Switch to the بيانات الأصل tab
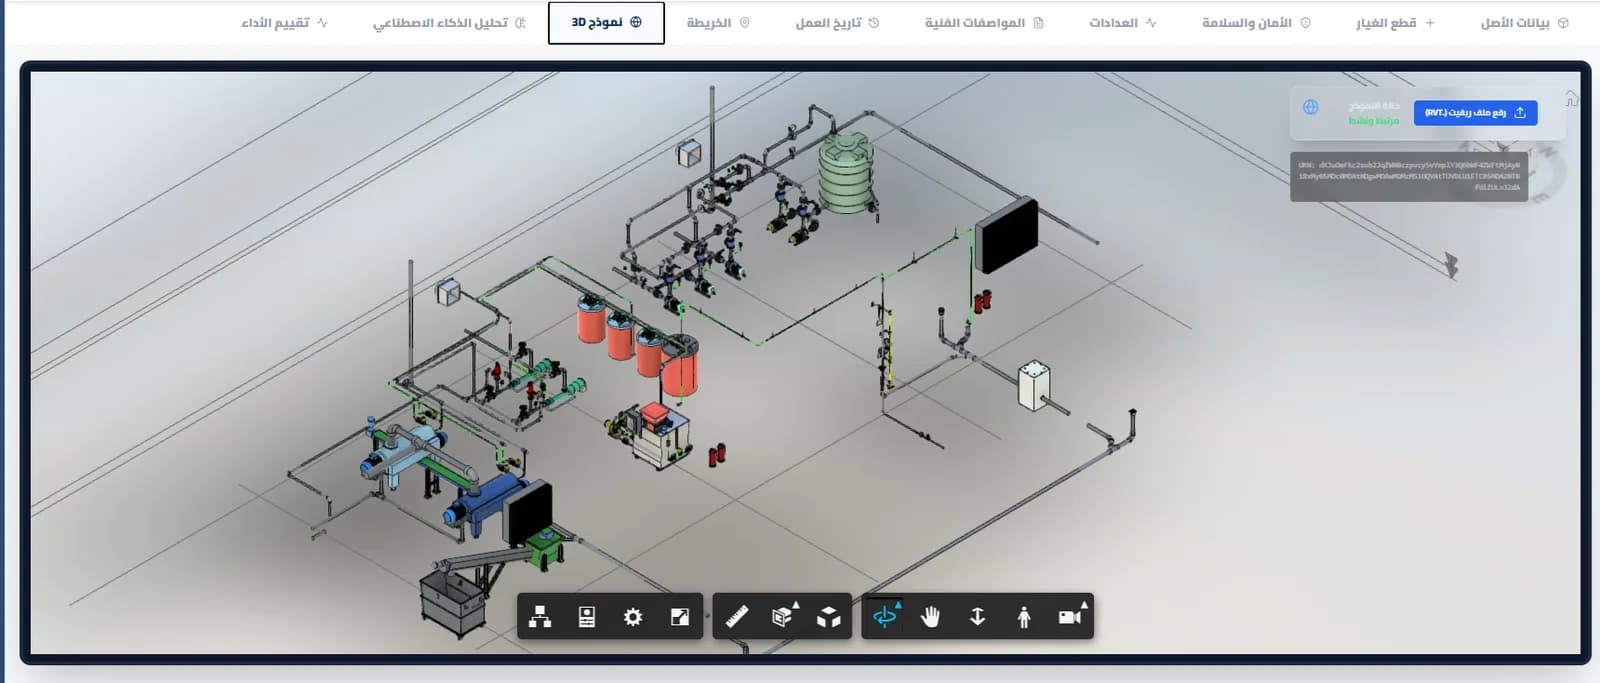Screen dimensions: 1600x683 (1524, 23)
